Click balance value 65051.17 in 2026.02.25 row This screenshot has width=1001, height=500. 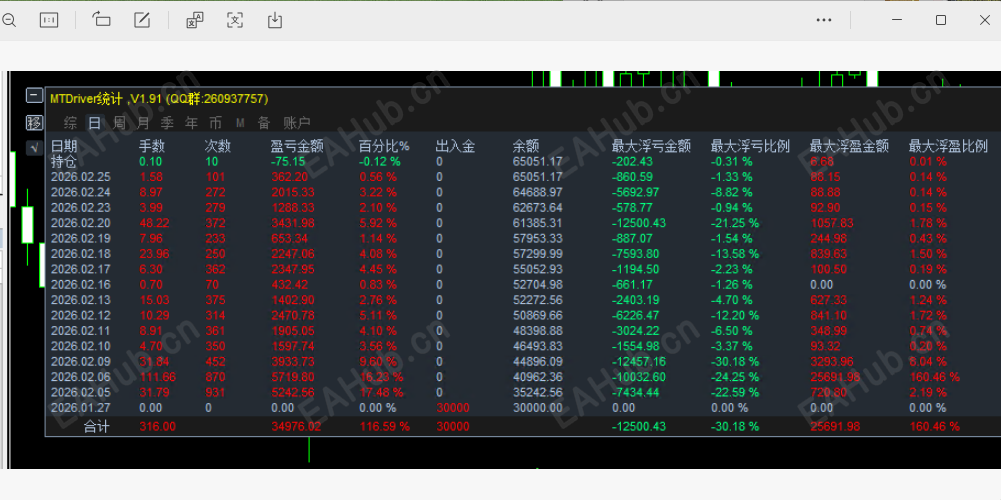pyautogui.click(x=538, y=177)
